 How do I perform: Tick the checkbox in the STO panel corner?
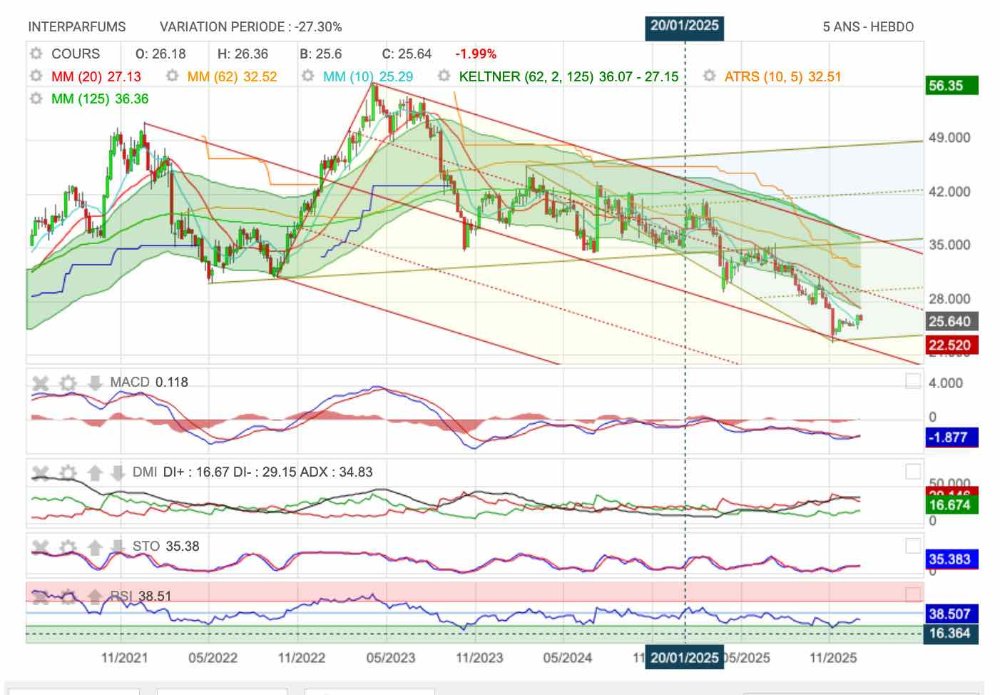click(x=913, y=546)
